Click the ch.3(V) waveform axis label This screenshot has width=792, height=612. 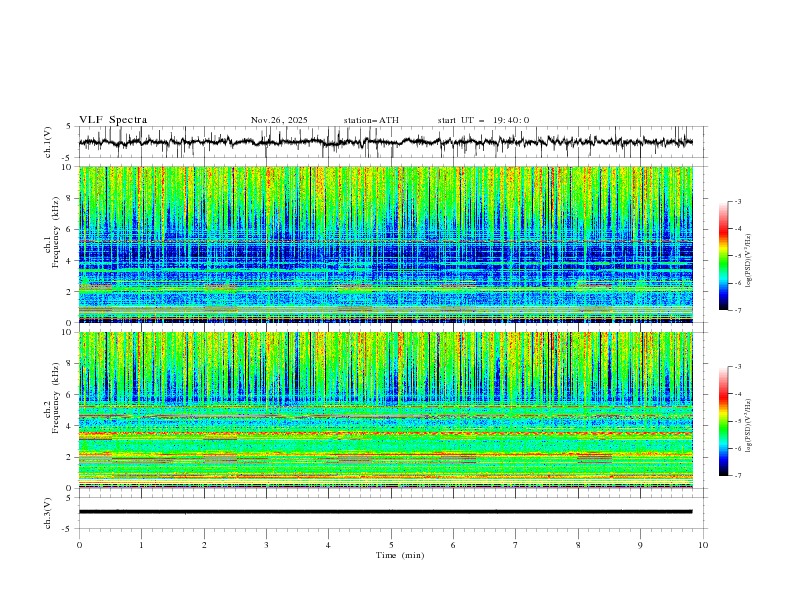point(48,513)
